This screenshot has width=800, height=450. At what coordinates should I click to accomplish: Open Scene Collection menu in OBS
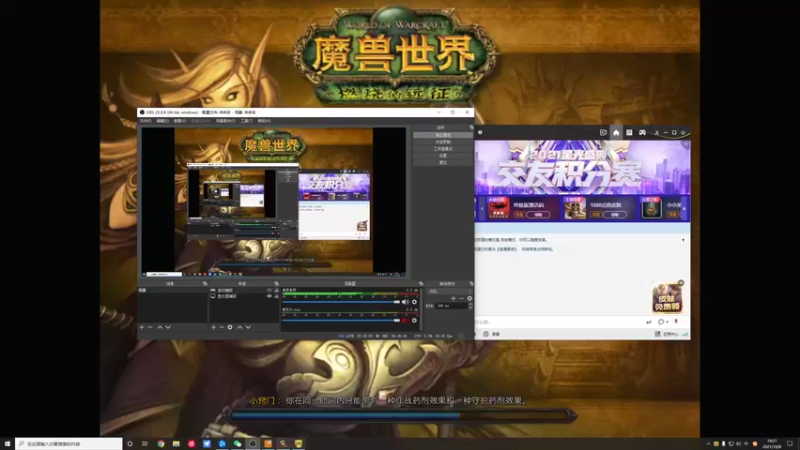point(226,121)
